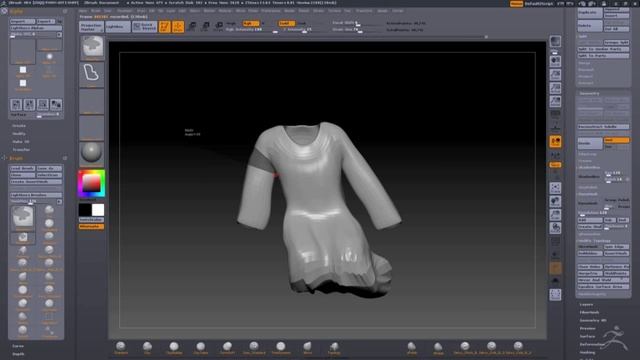Open the Preferences menu in menu bar

tap(271, 11)
